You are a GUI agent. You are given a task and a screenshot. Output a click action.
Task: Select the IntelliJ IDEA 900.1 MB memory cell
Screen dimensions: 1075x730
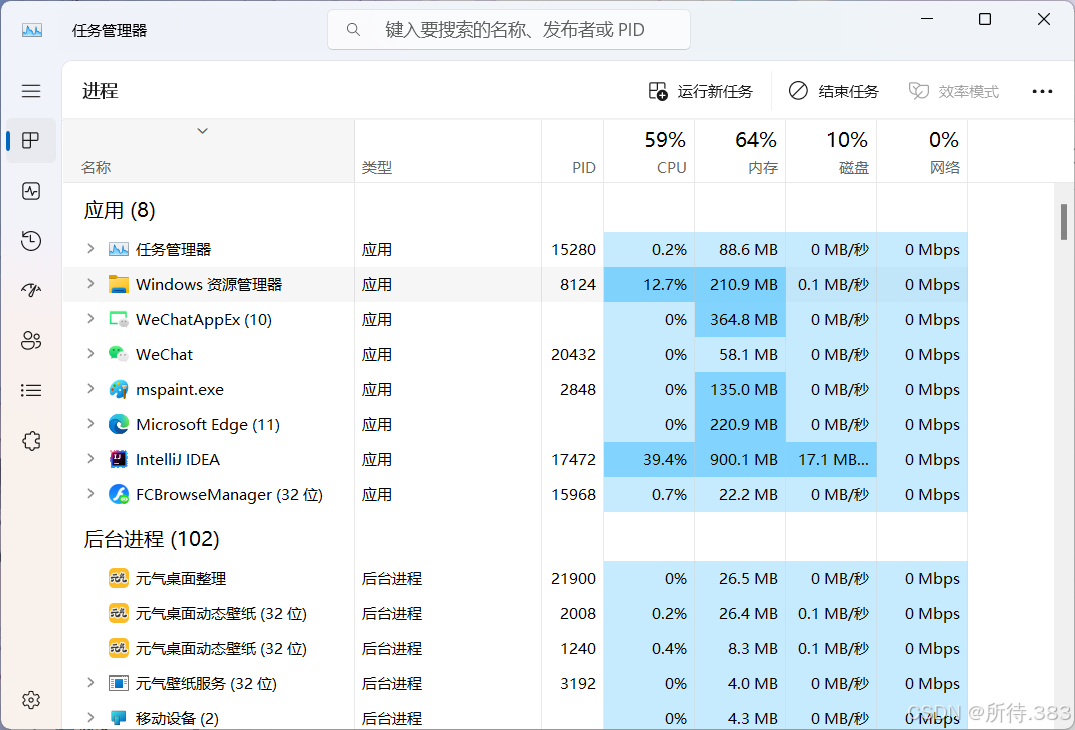pos(740,459)
